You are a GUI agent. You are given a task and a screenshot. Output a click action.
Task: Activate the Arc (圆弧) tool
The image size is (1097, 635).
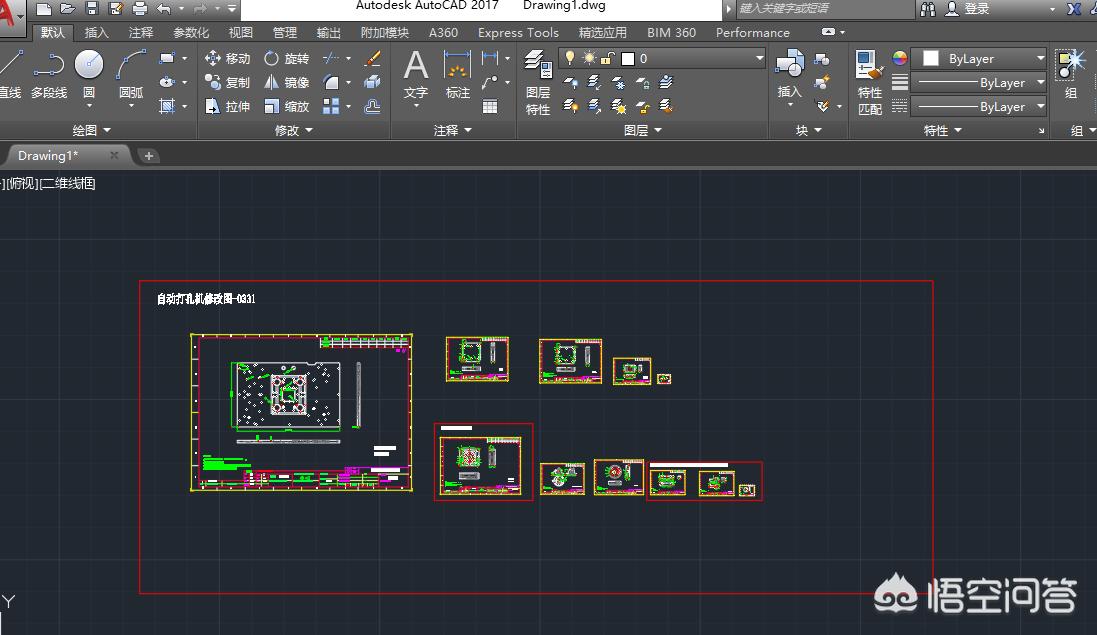(131, 75)
